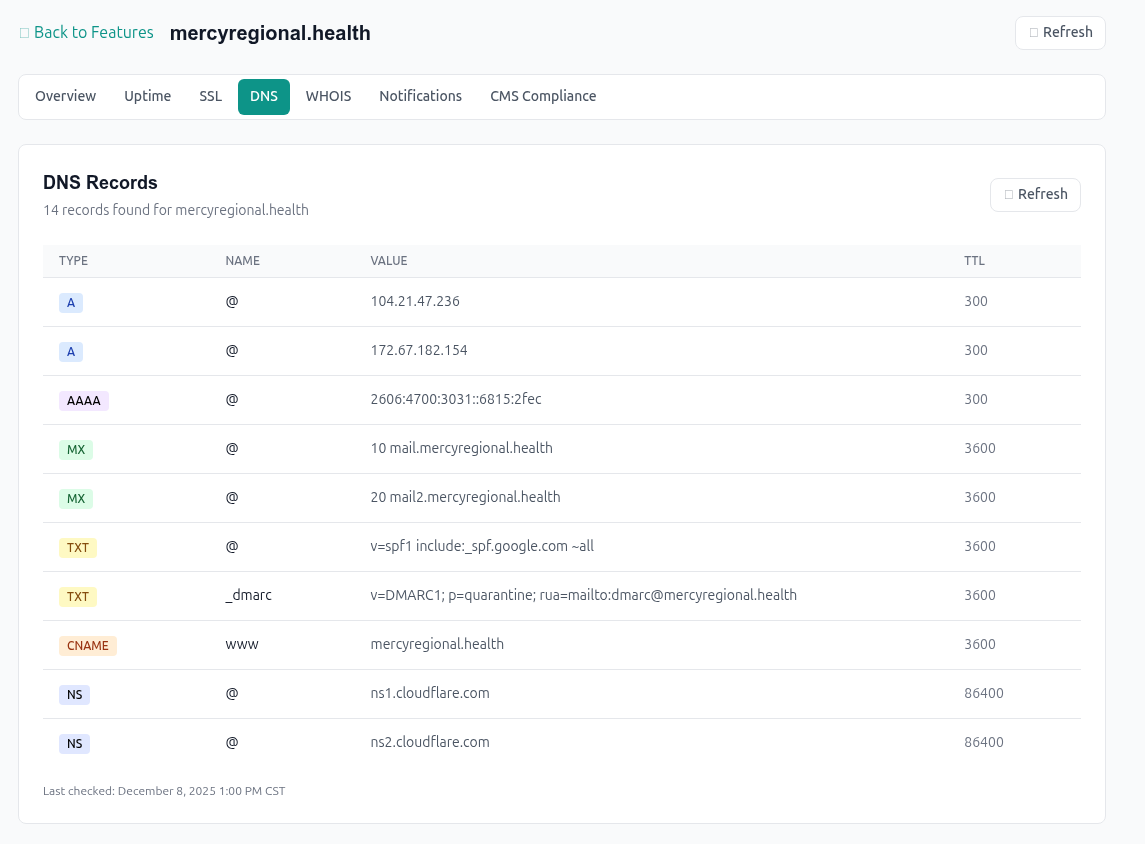This screenshot has width=1145, height=844.
Task: Click the CNAME badge on the www row
Action: [88, 645]
